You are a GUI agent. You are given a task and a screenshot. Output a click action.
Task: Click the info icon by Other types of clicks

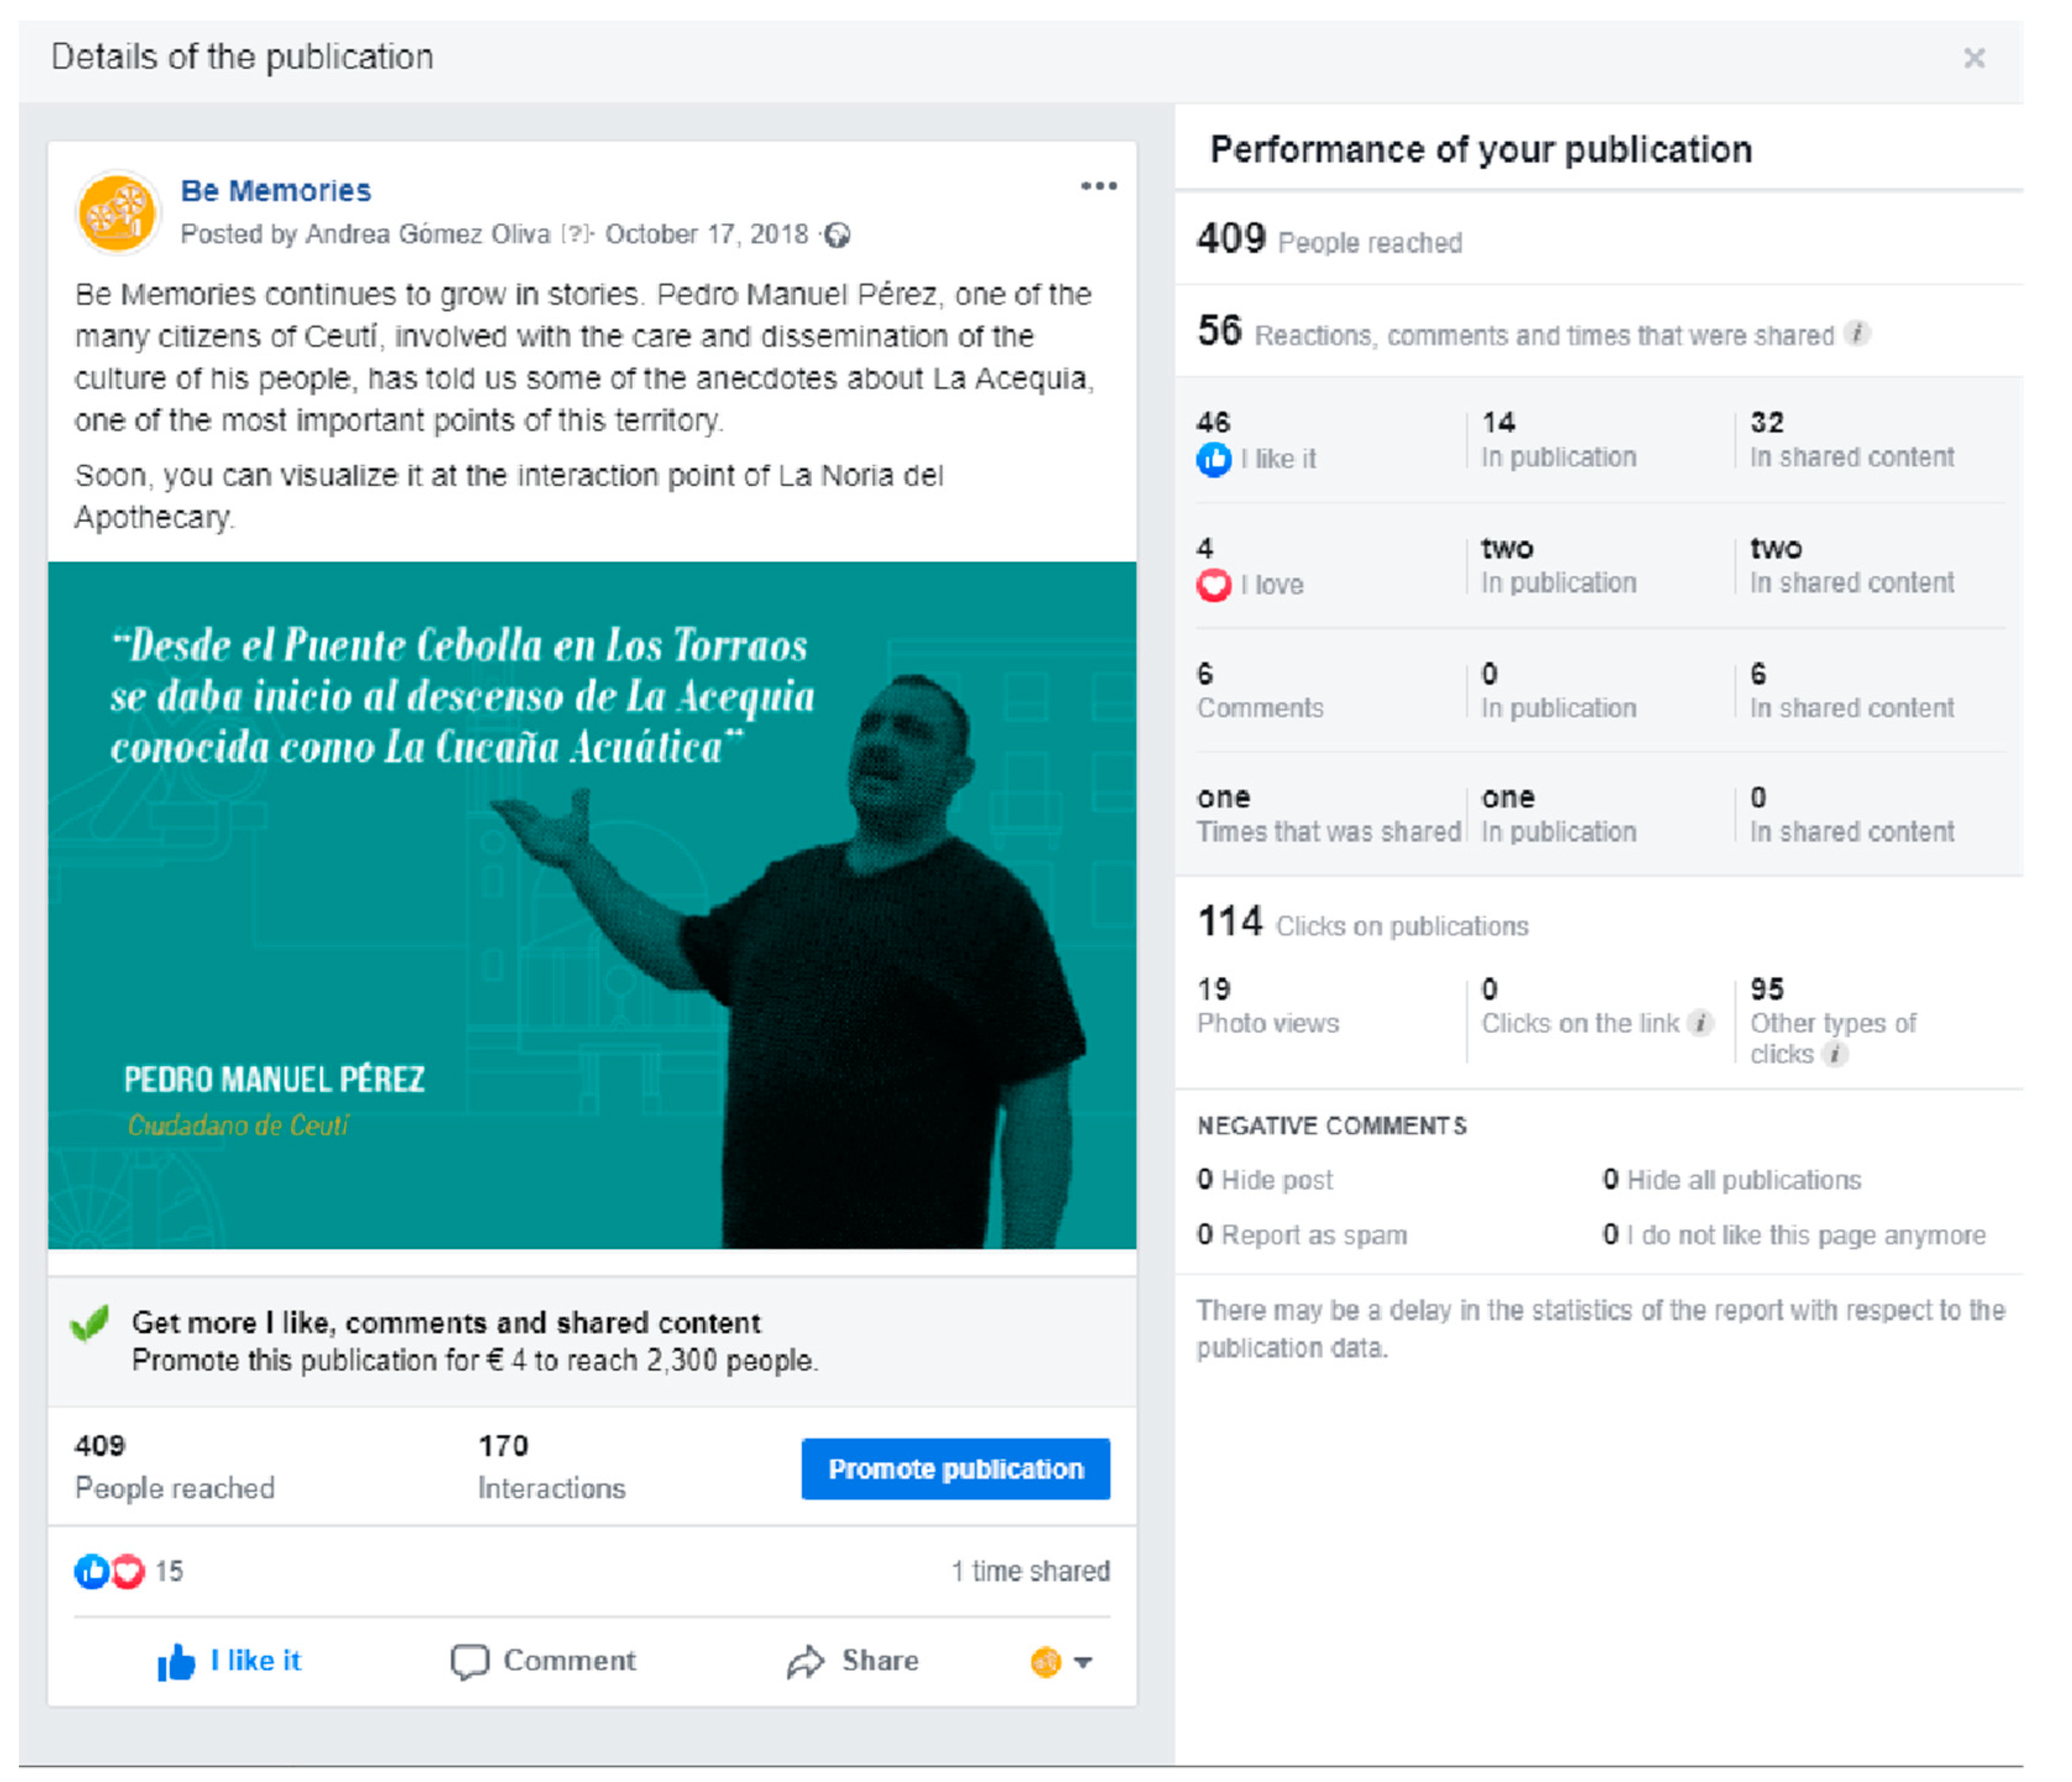1836,1054
